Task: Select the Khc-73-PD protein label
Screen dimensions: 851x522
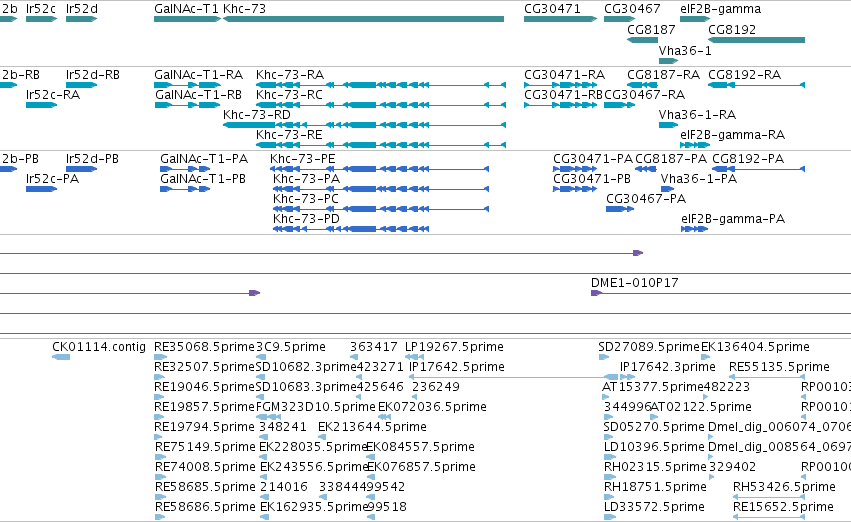Action: click(307, 219)
